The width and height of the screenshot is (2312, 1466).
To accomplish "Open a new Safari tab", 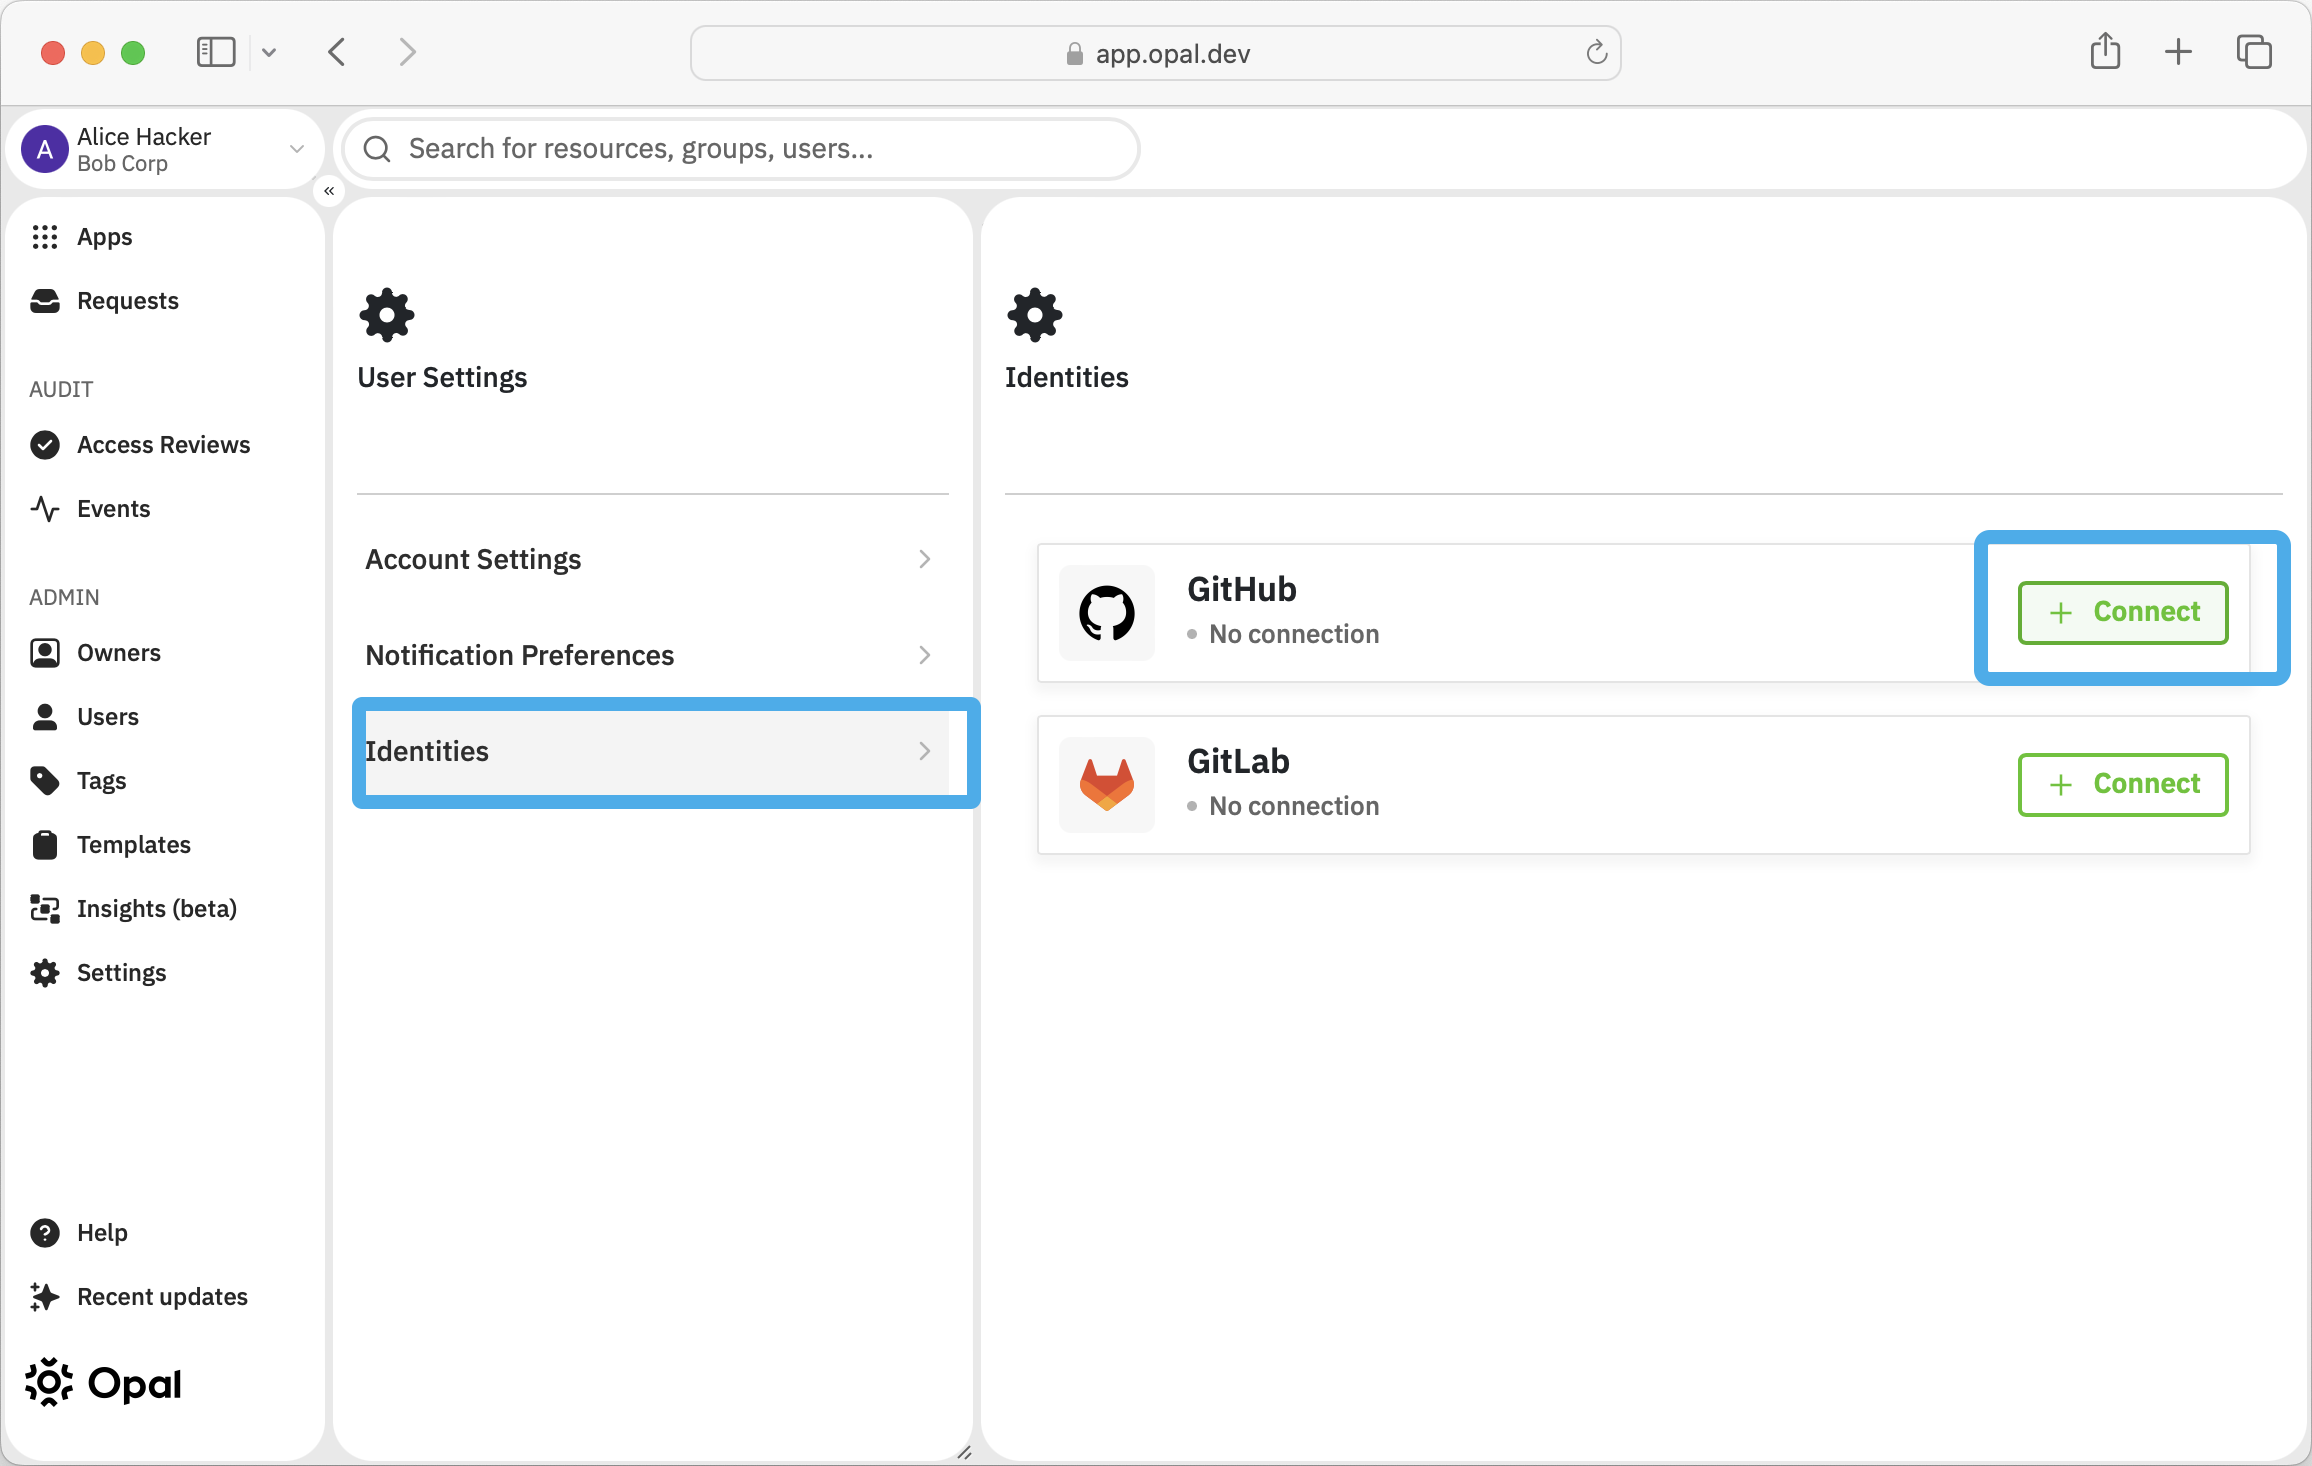I will (2178, 52).
